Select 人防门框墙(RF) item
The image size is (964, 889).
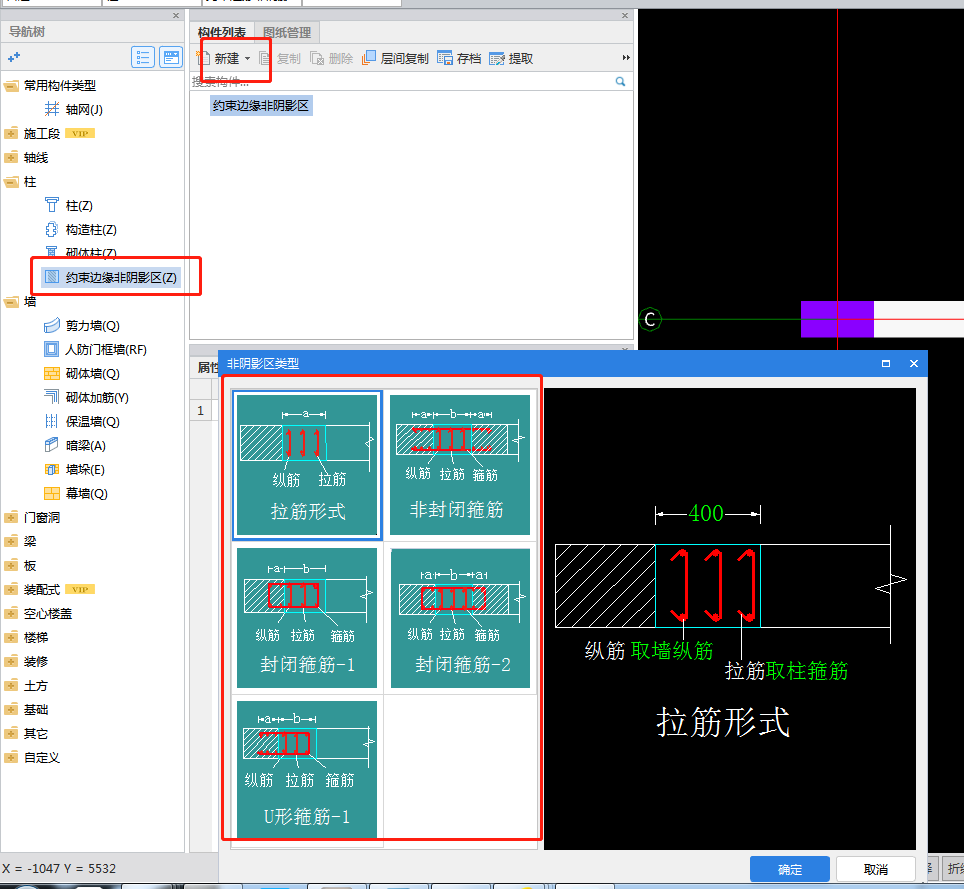(x=95, y=349)
